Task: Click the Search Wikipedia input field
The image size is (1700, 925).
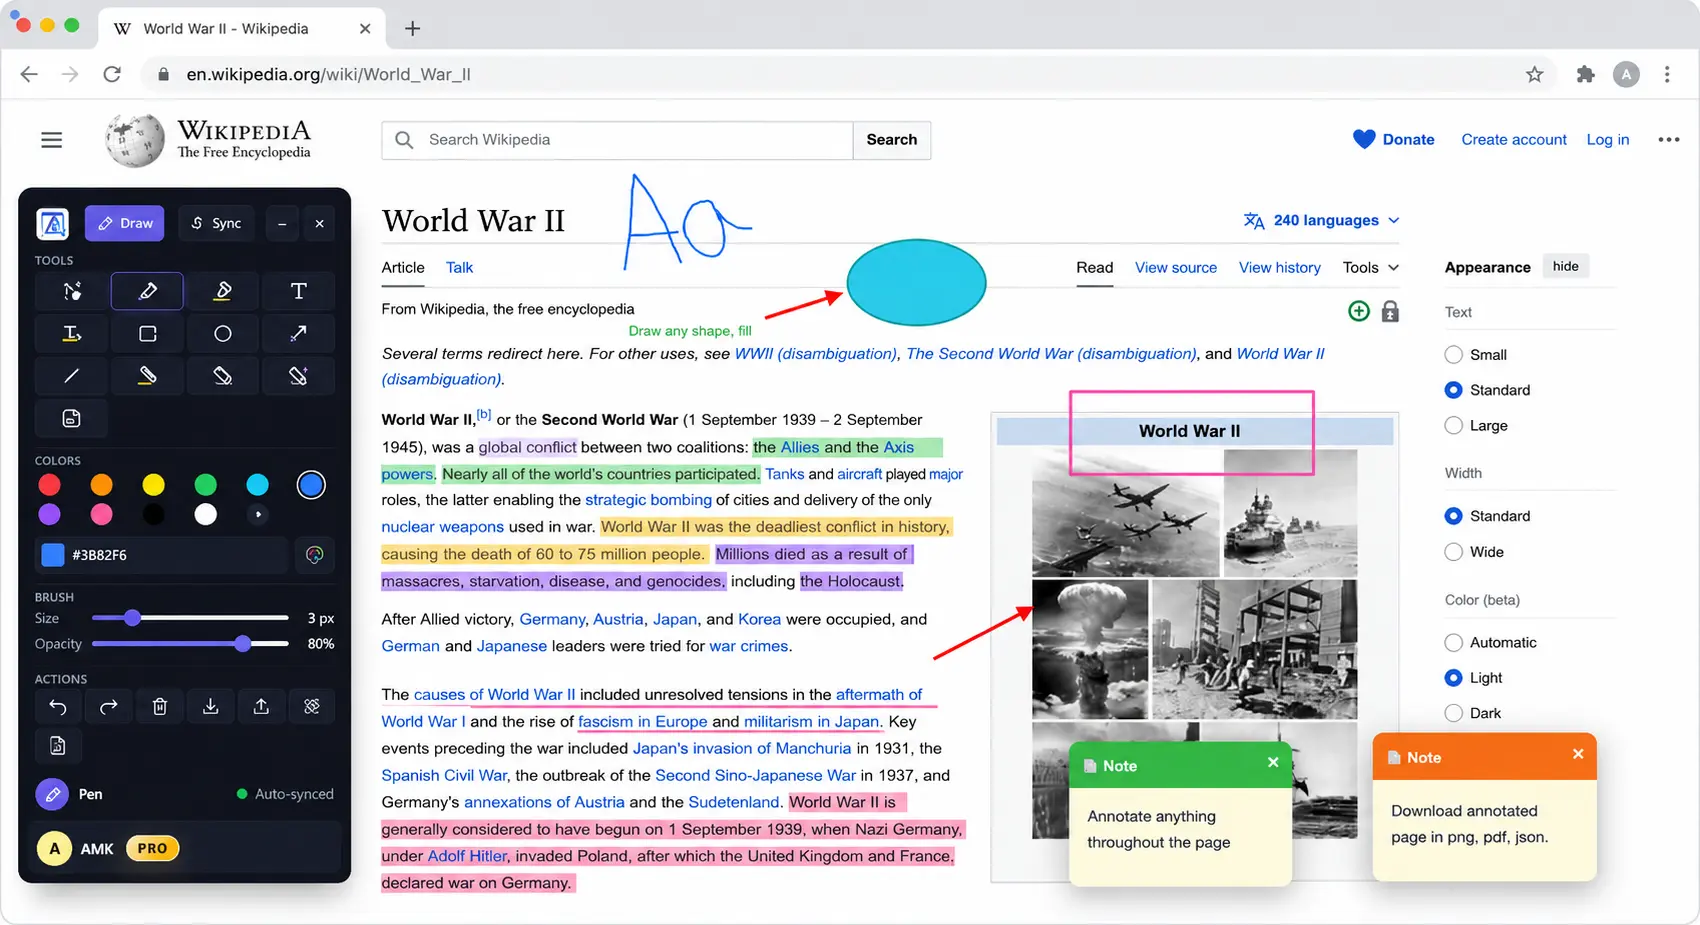Action: 618,140
